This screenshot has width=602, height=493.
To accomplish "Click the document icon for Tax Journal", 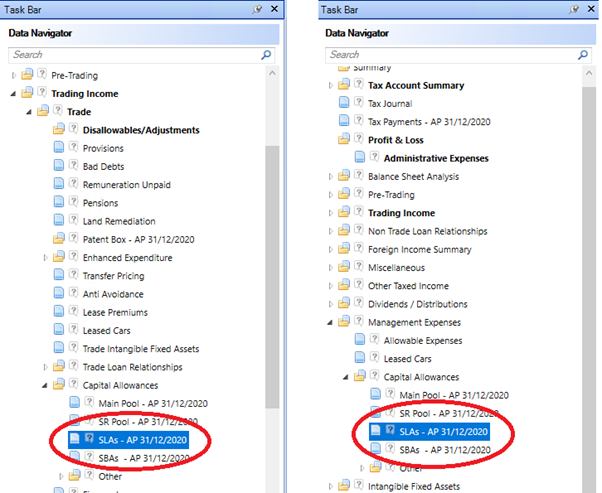I will coord(344,103).
